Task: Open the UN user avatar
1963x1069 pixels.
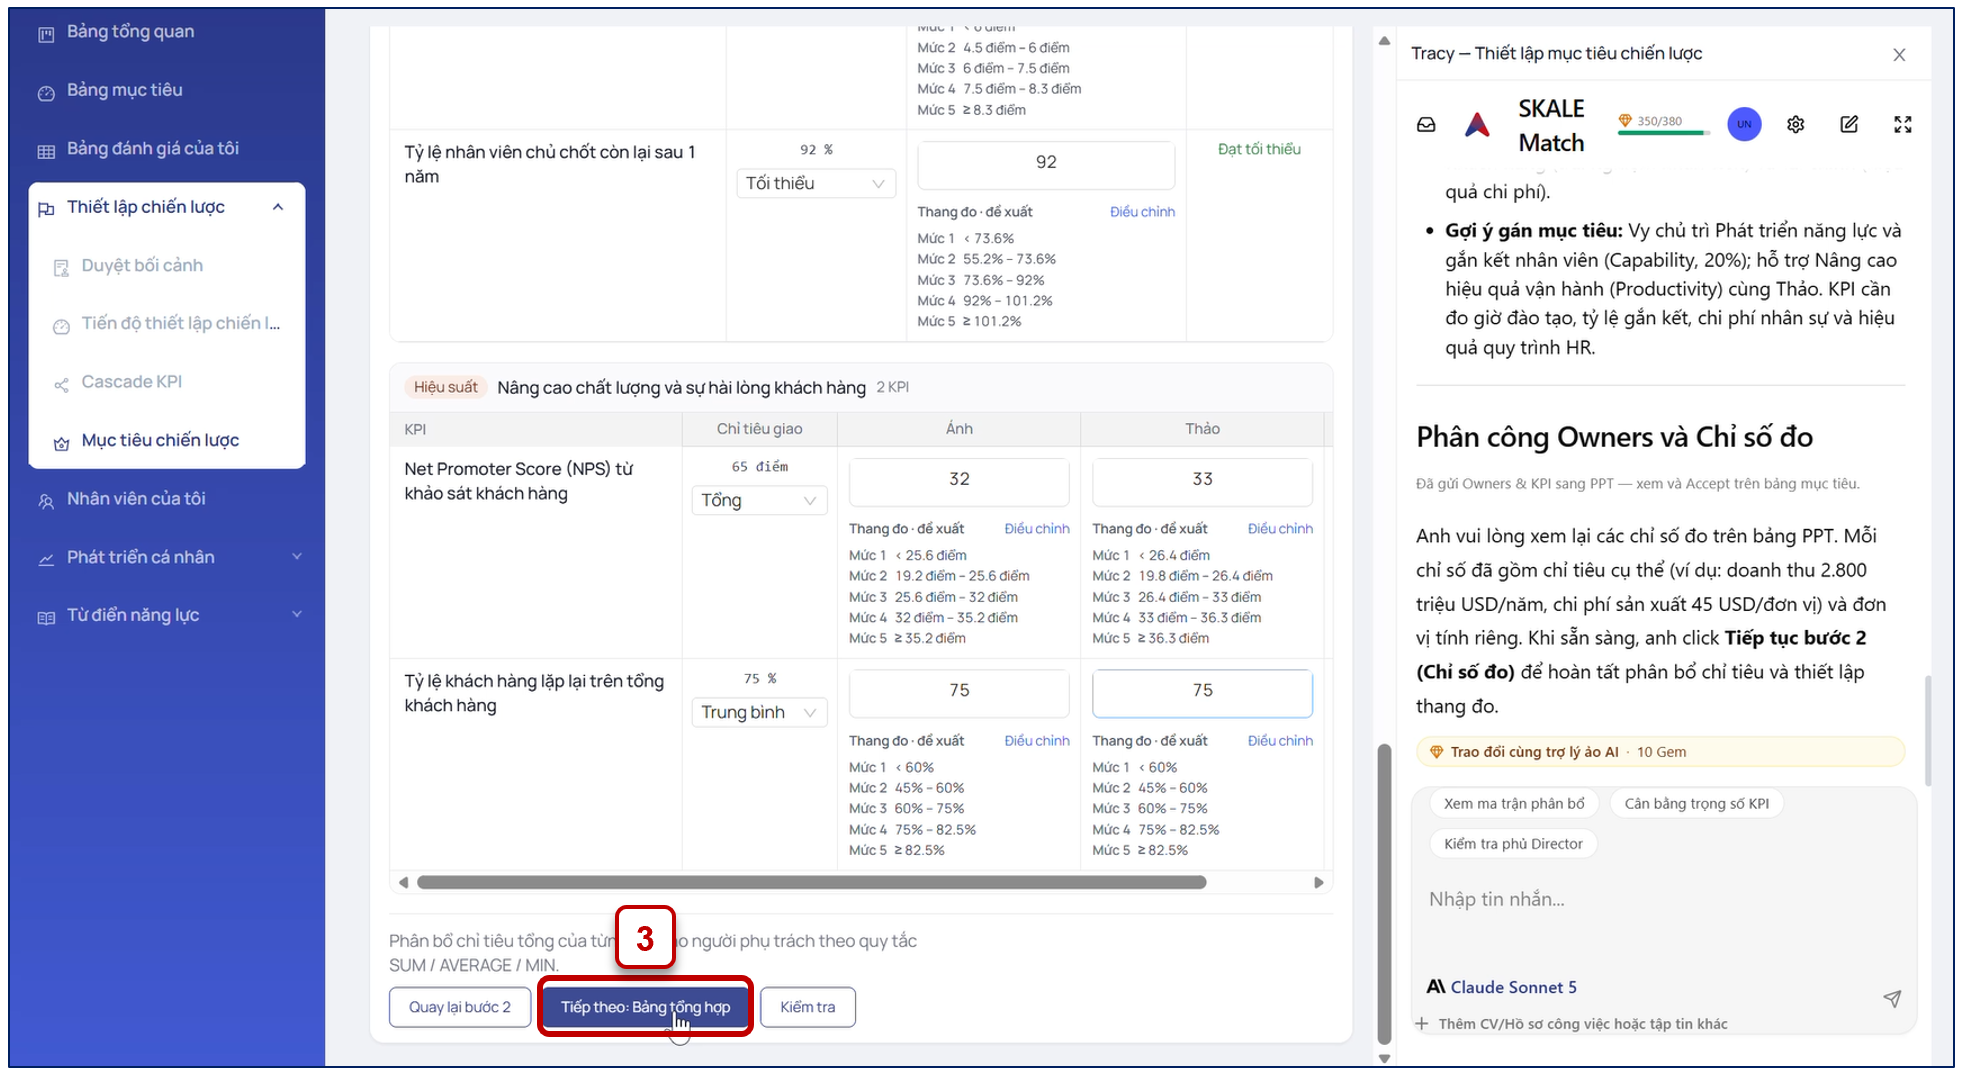Action: (x=1744, y=125)
